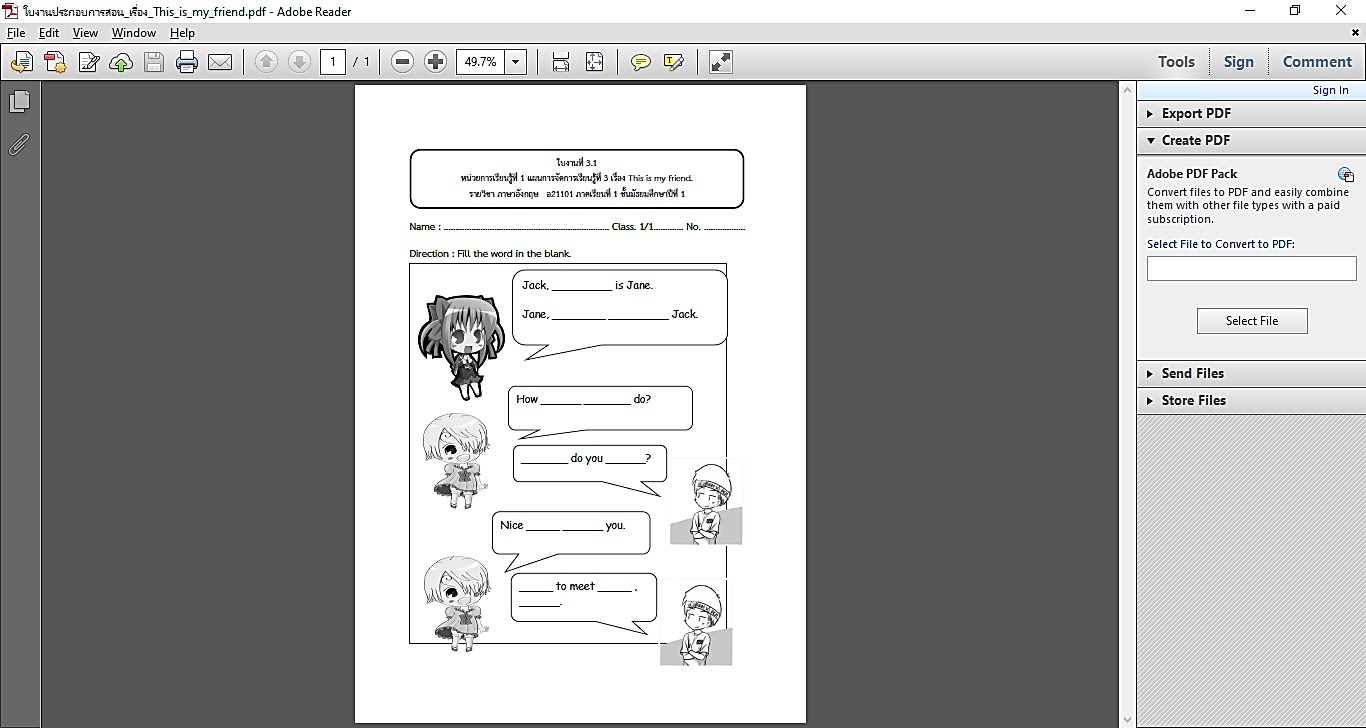Click the Create PDF online icon

[21, 62]
